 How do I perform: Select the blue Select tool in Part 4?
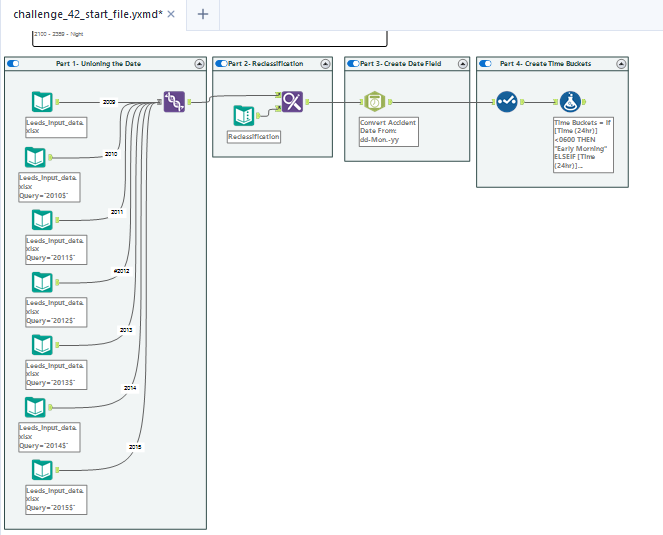[507, 102]
